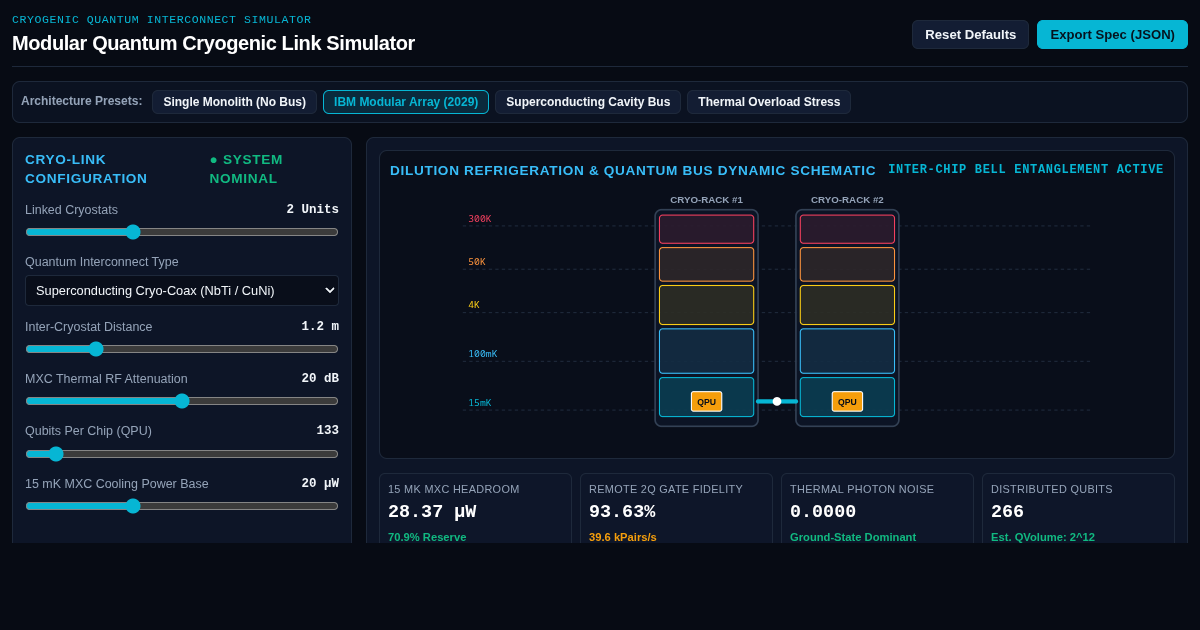Click the 15 MK MXC HEADROOM card title
The width and height of the screenshot is (1200, 630).
(x=454, y=489)
